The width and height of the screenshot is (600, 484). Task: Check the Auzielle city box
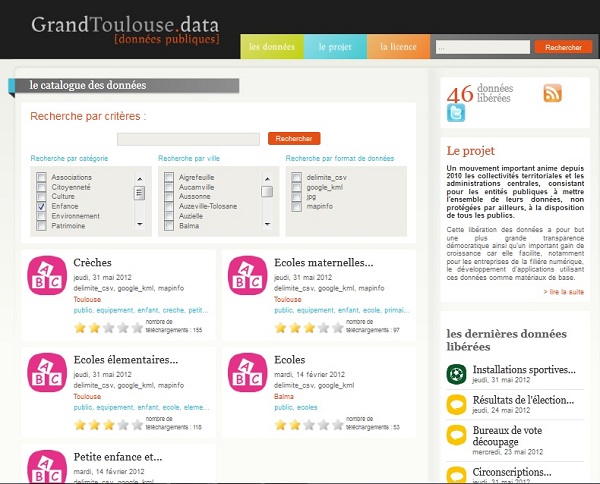(169, 216)
